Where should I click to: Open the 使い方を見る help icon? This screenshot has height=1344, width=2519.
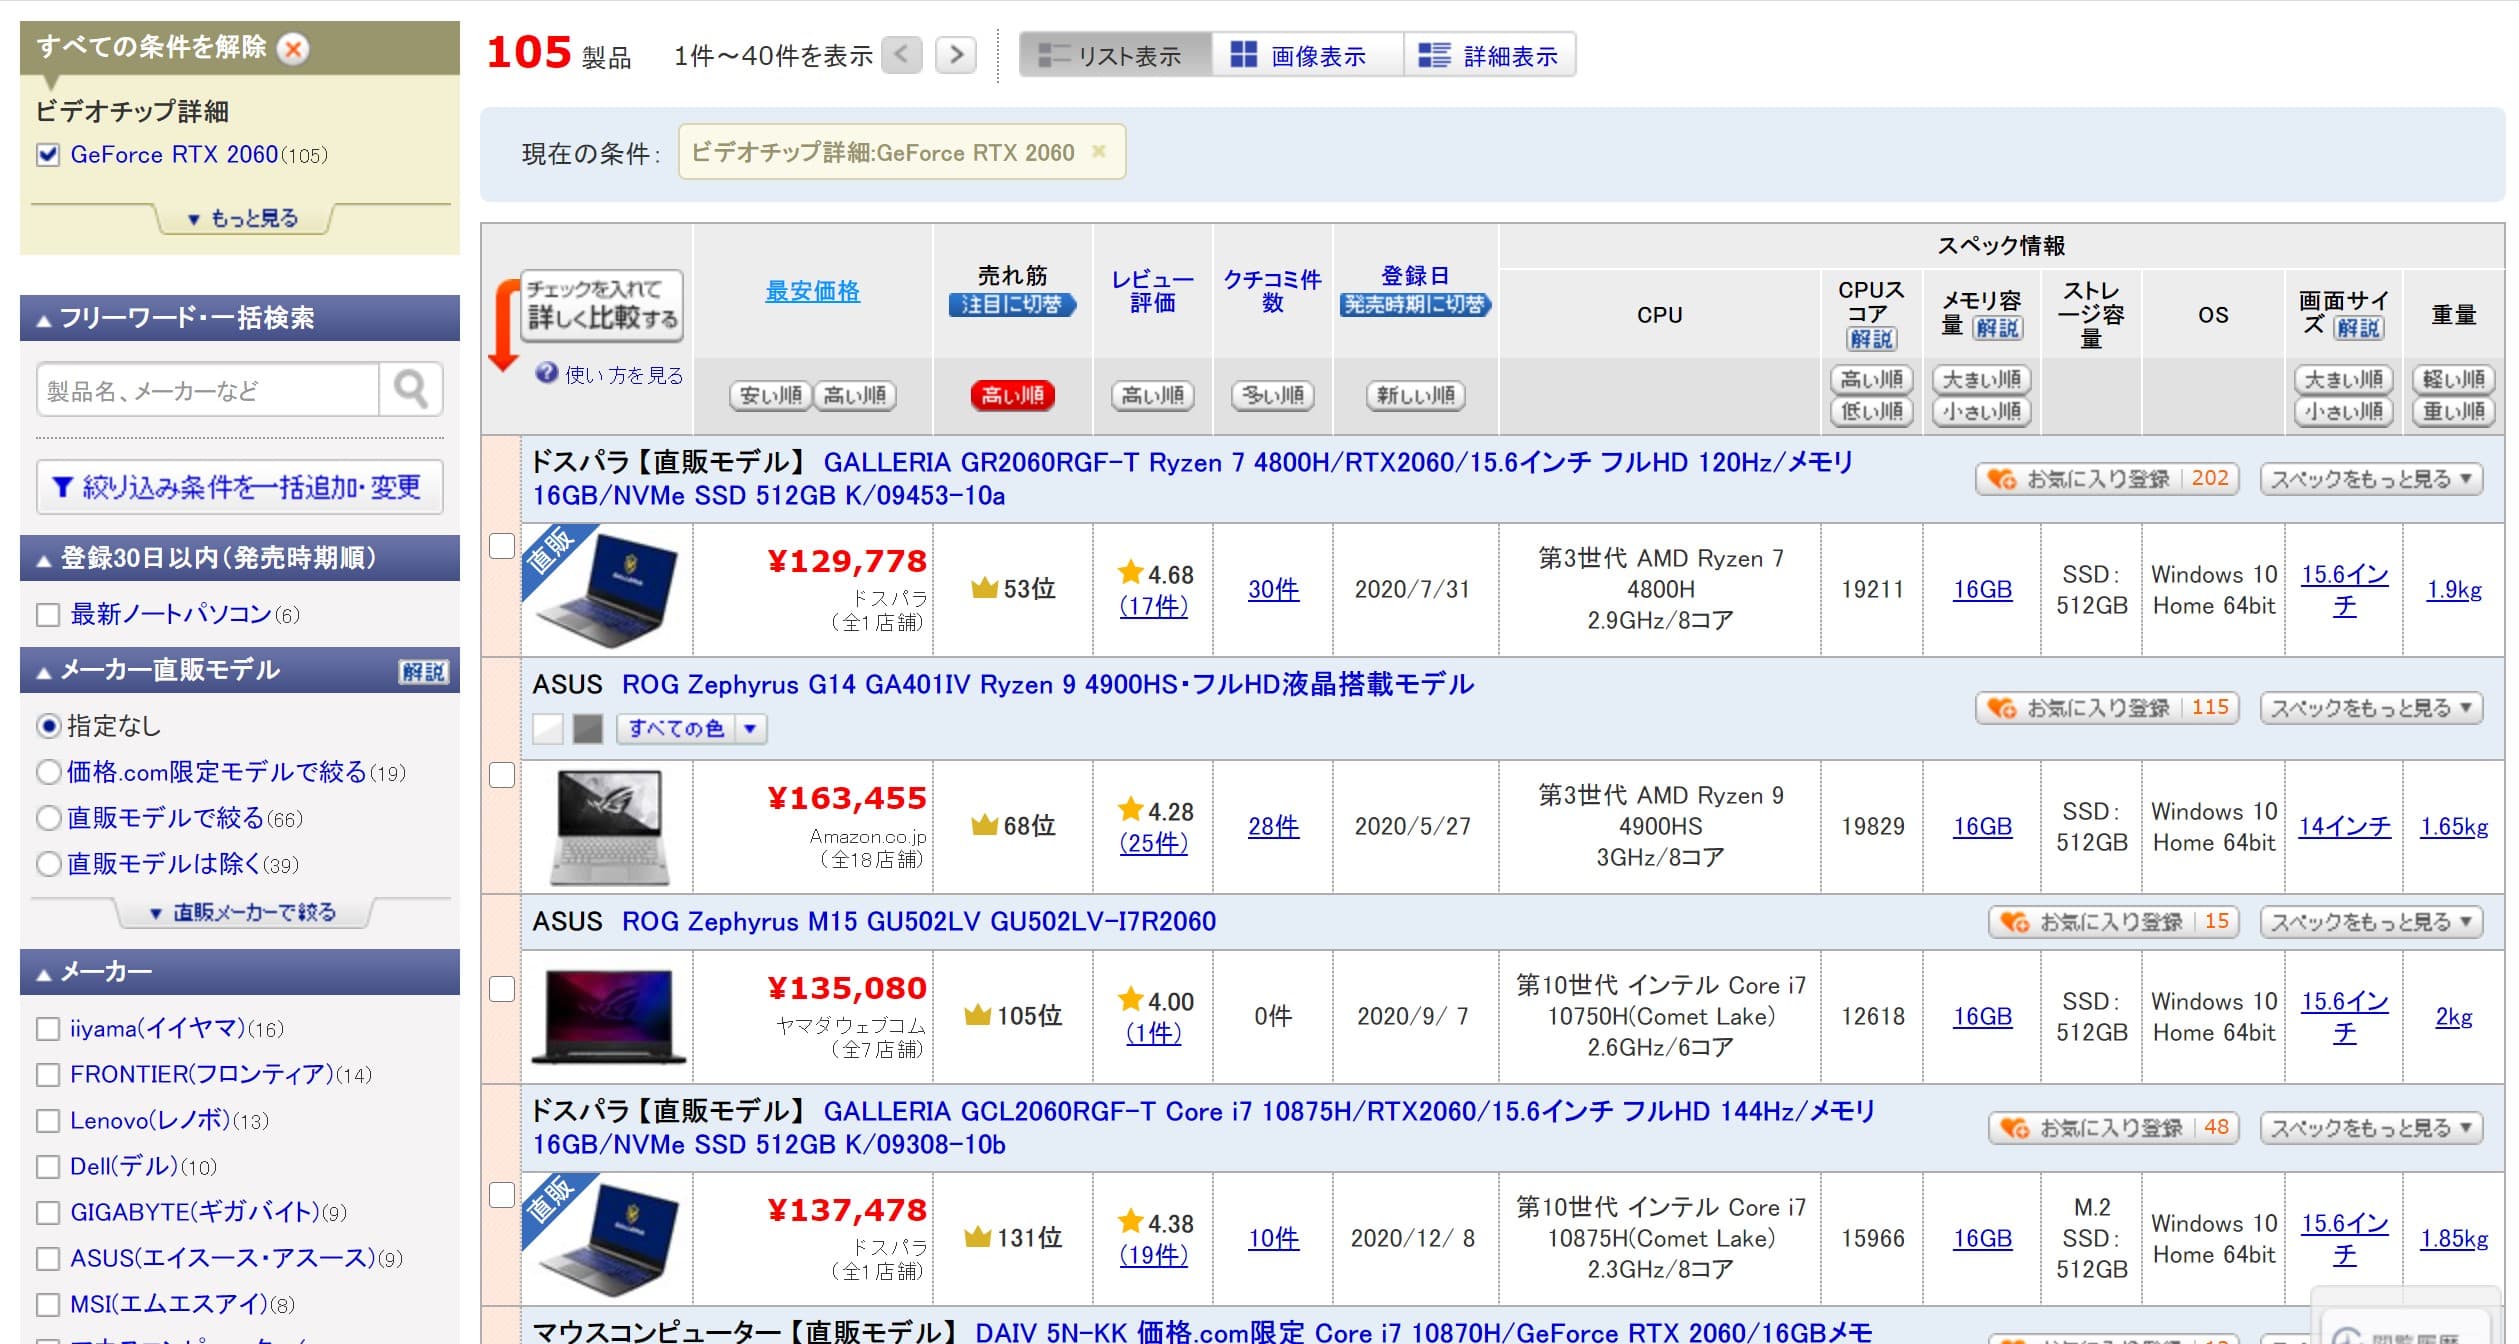(x=546, y=374)
